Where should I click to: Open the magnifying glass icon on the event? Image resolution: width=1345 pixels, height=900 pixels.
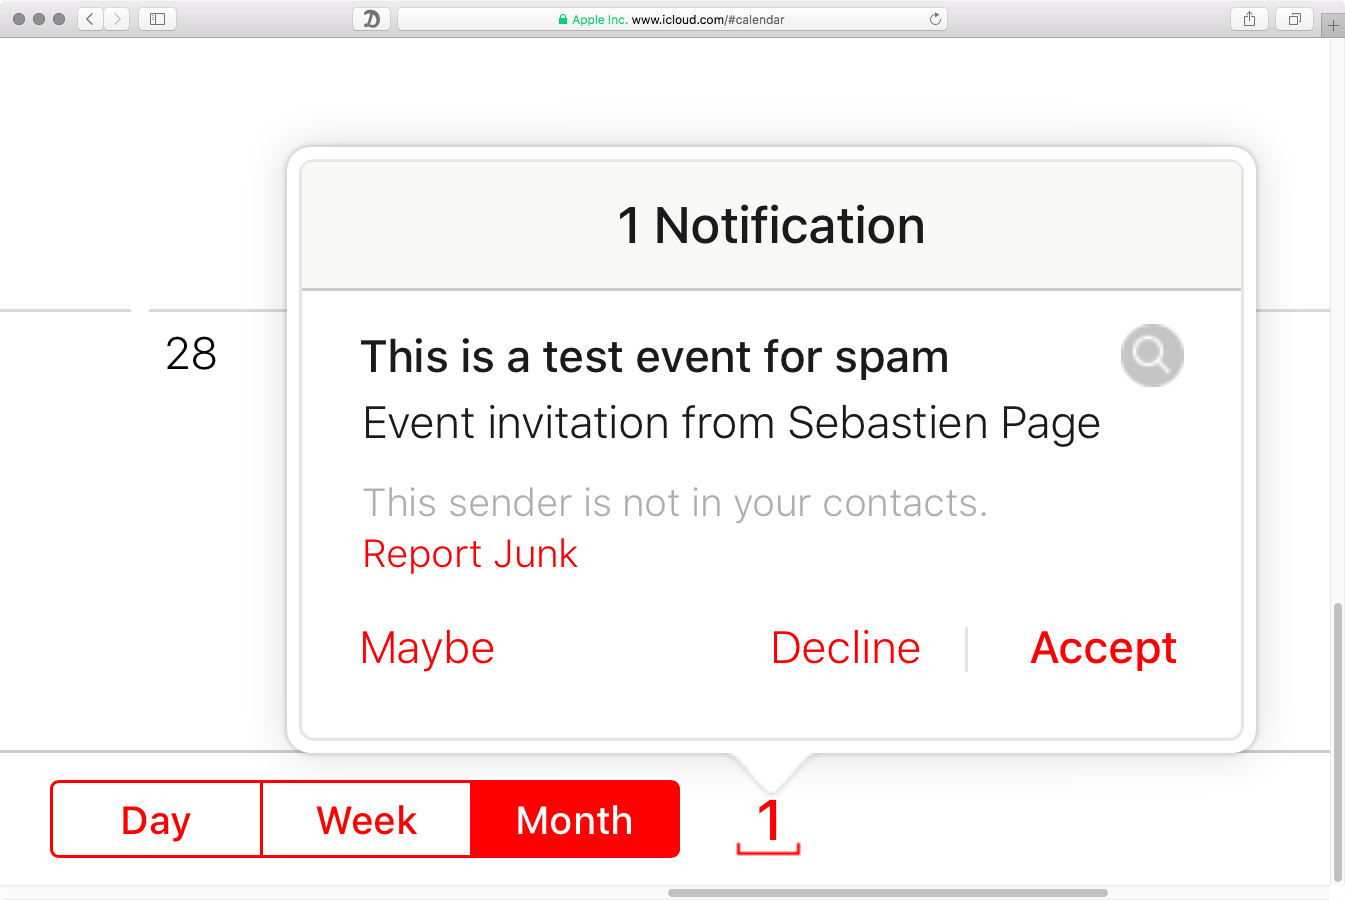click(1151, 355)
